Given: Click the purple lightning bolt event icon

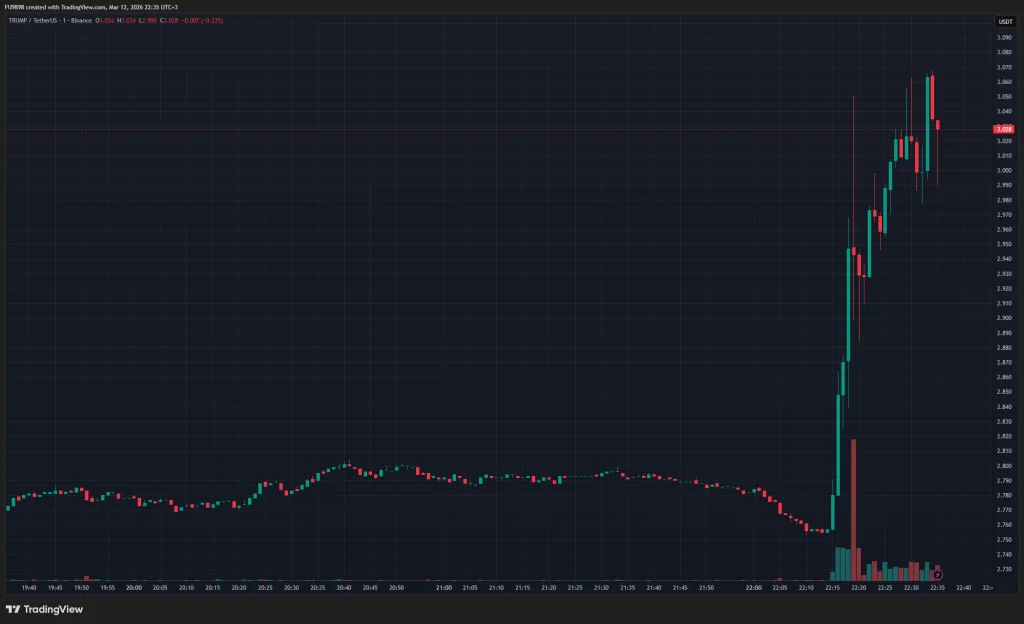Looking at the screenshot, I should pyautogui.click(x=937, y=575).
